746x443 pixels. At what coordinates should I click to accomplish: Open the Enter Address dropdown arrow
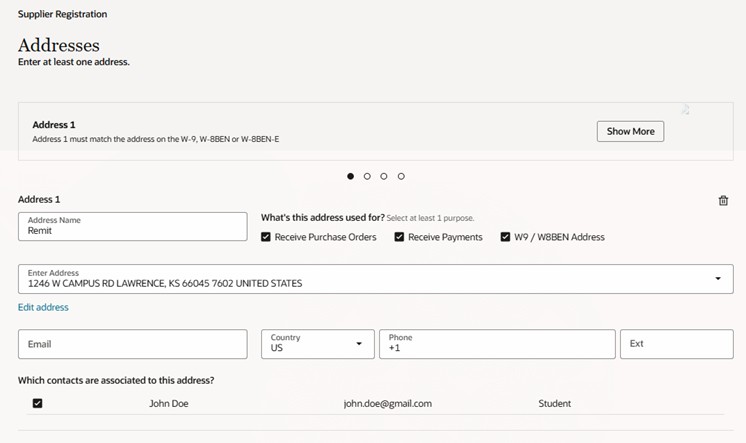(x=718, y=278)
